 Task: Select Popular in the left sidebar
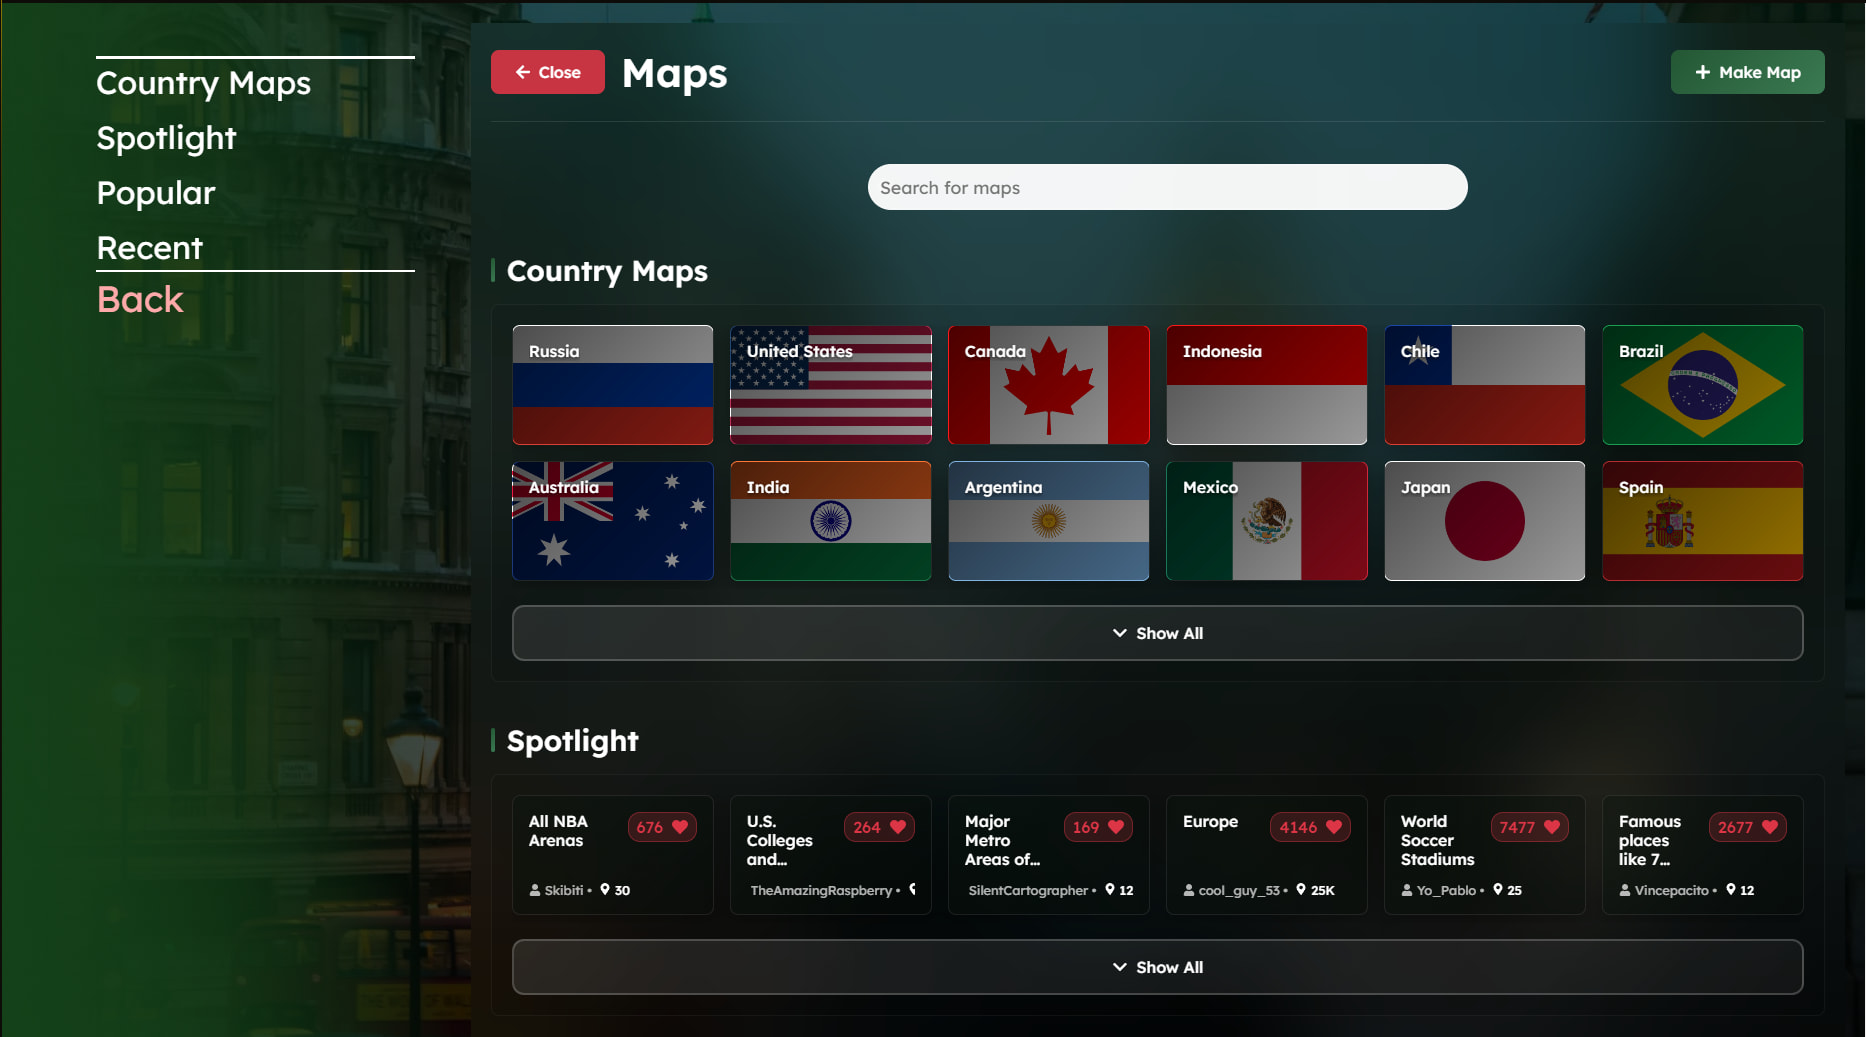click(156, 193)
